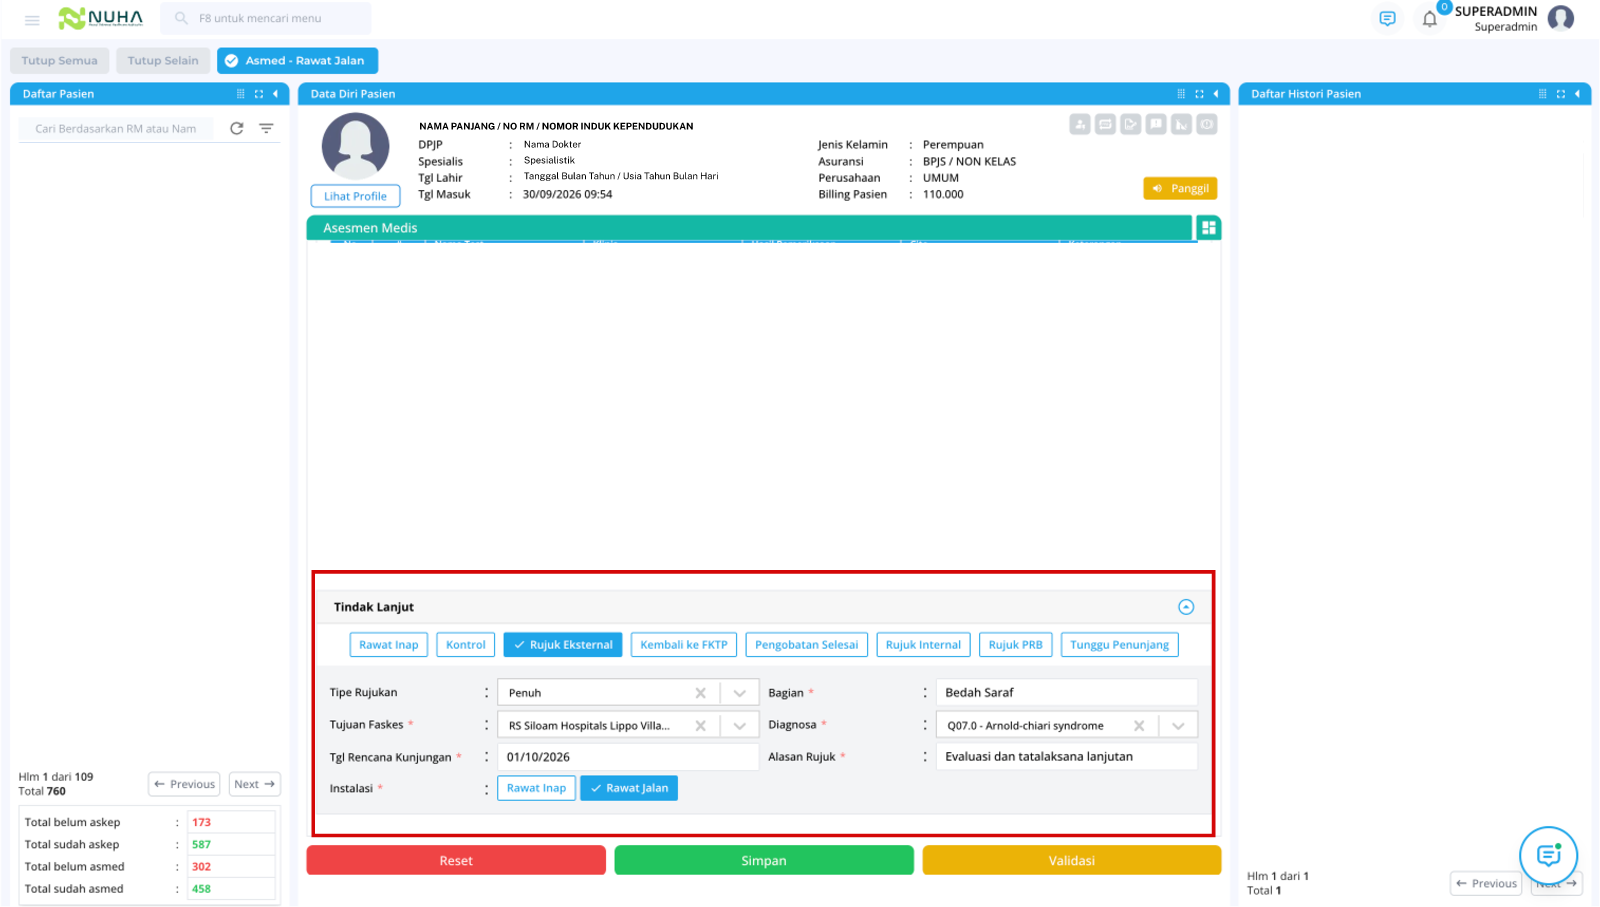Click the NUHA logo
Viewport: 1600px width, 907px height.
pyautogui.click(x=101, y=18)
